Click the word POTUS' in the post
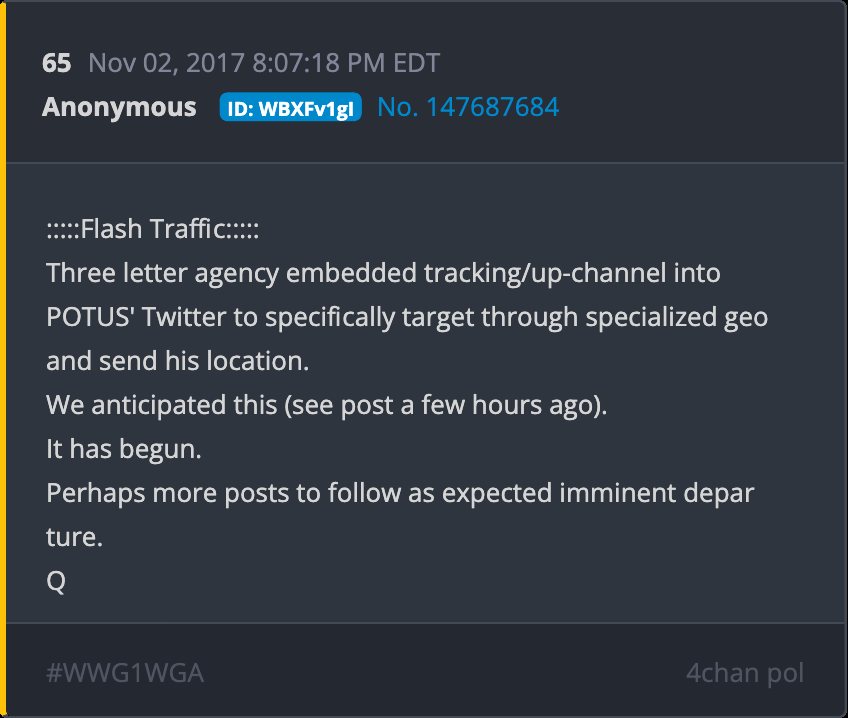The image size is (848, 718). (90, 317)
